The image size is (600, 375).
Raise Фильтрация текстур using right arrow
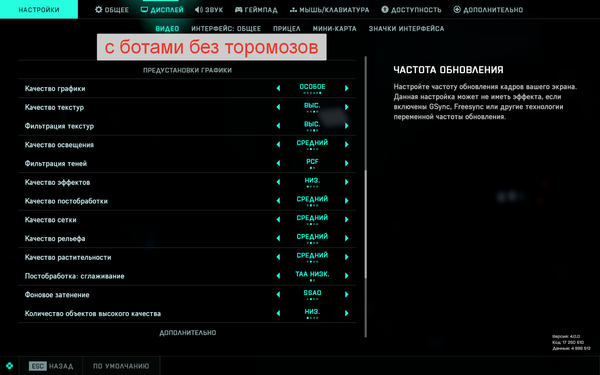(x=347, y=126)
